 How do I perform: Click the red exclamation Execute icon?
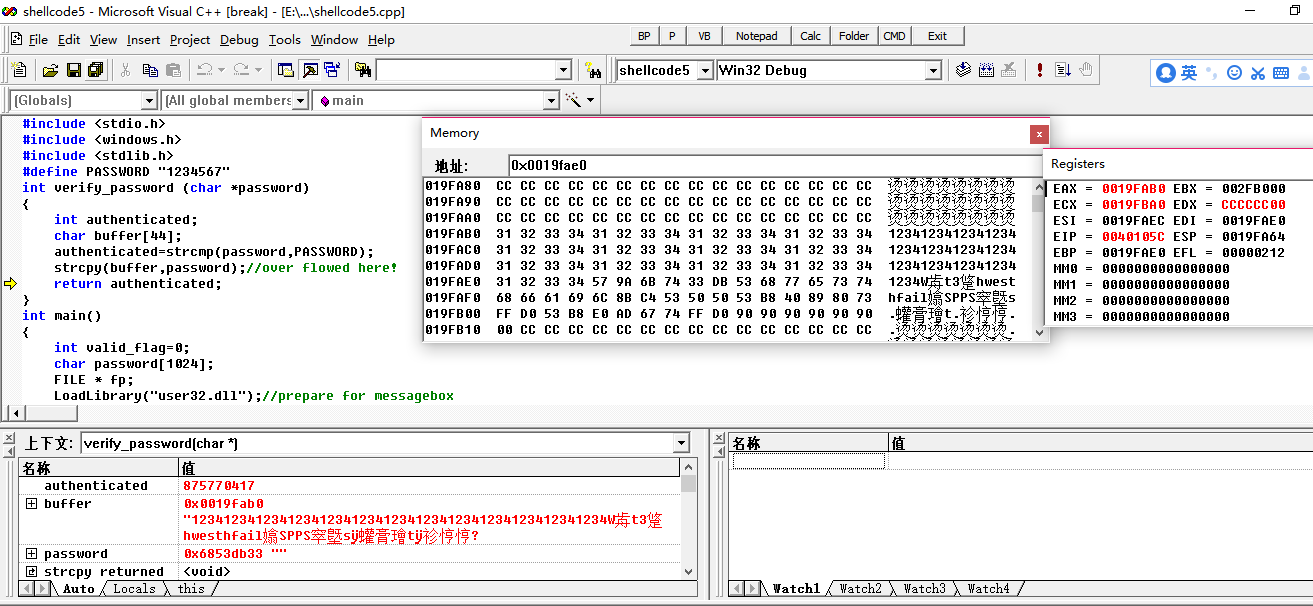1040,70
